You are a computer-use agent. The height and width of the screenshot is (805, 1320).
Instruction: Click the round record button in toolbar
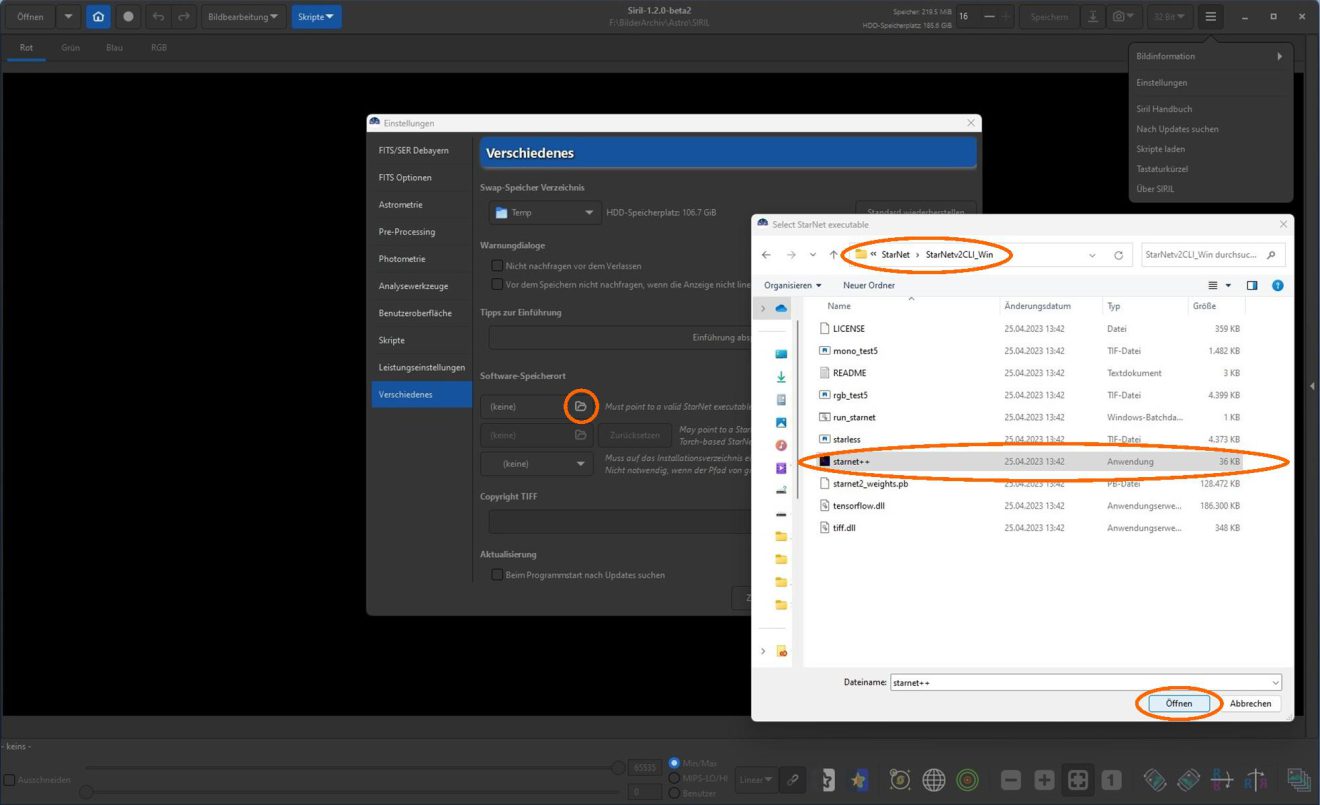pyautogui.click(x=128, y=17)
